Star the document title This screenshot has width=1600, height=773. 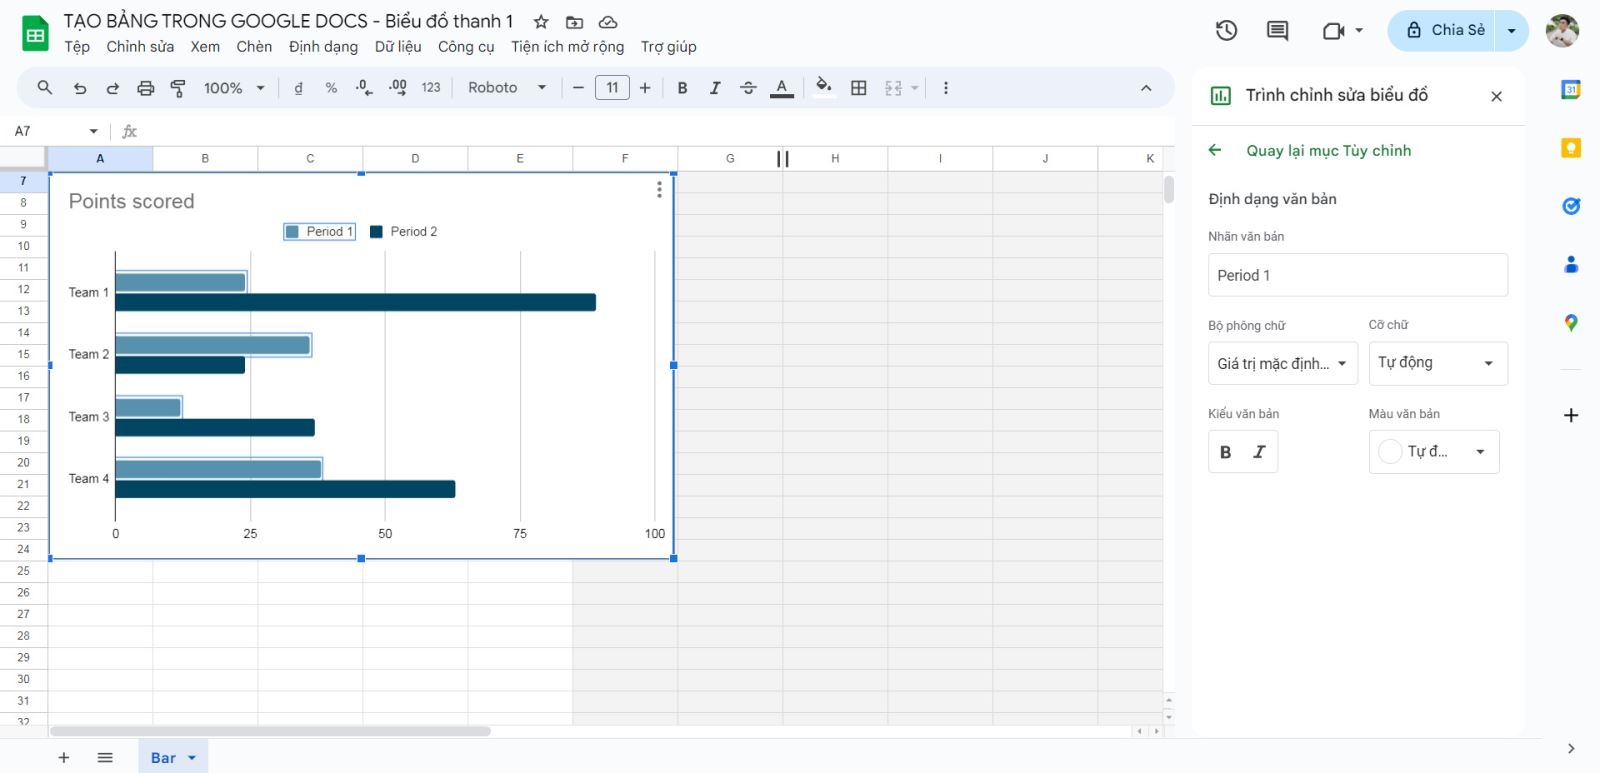pyautogui.click(x=541, y=22)
